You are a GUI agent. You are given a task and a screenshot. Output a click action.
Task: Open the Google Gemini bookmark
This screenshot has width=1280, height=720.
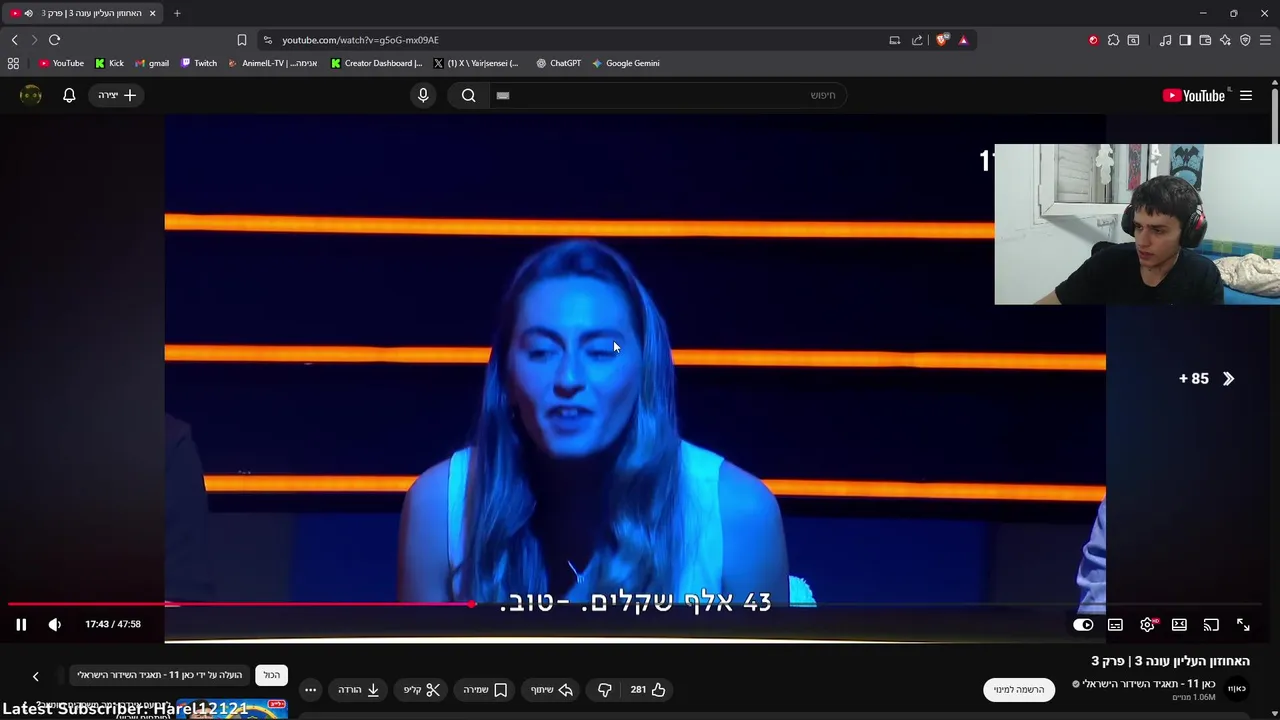(626, 63)
